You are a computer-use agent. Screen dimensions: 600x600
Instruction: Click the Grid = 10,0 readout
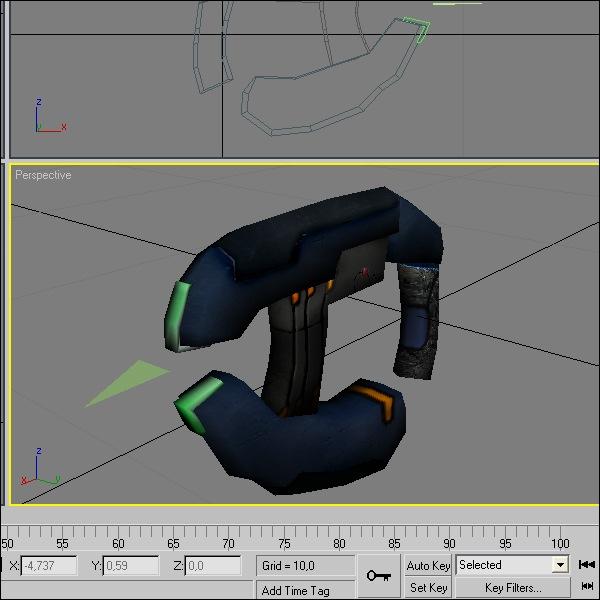pos(305,566)
